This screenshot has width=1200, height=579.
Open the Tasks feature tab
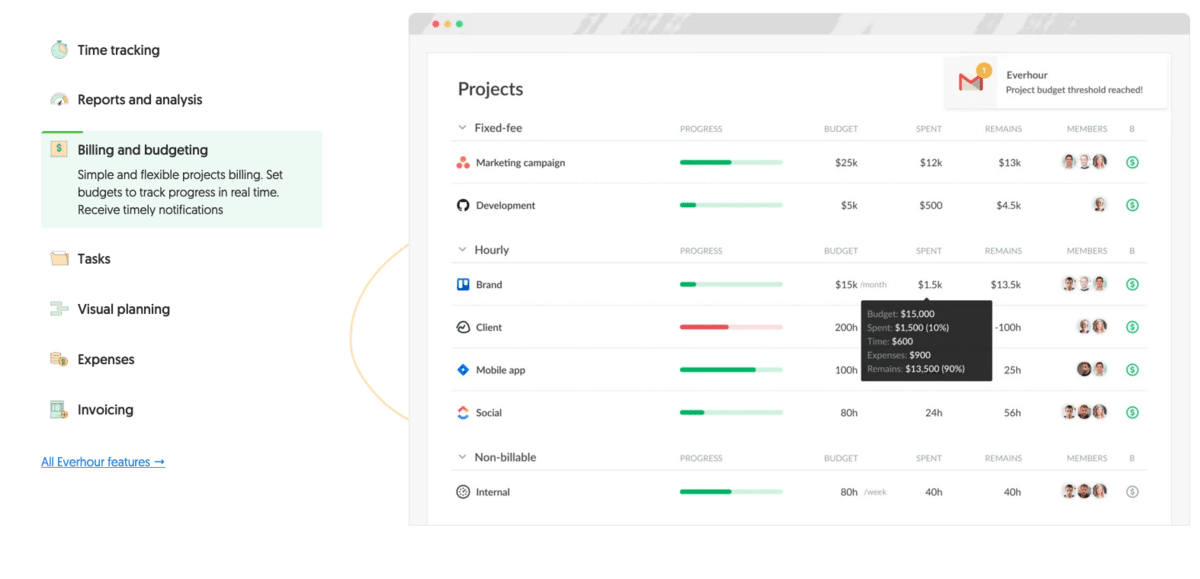(x=94, y=259)
